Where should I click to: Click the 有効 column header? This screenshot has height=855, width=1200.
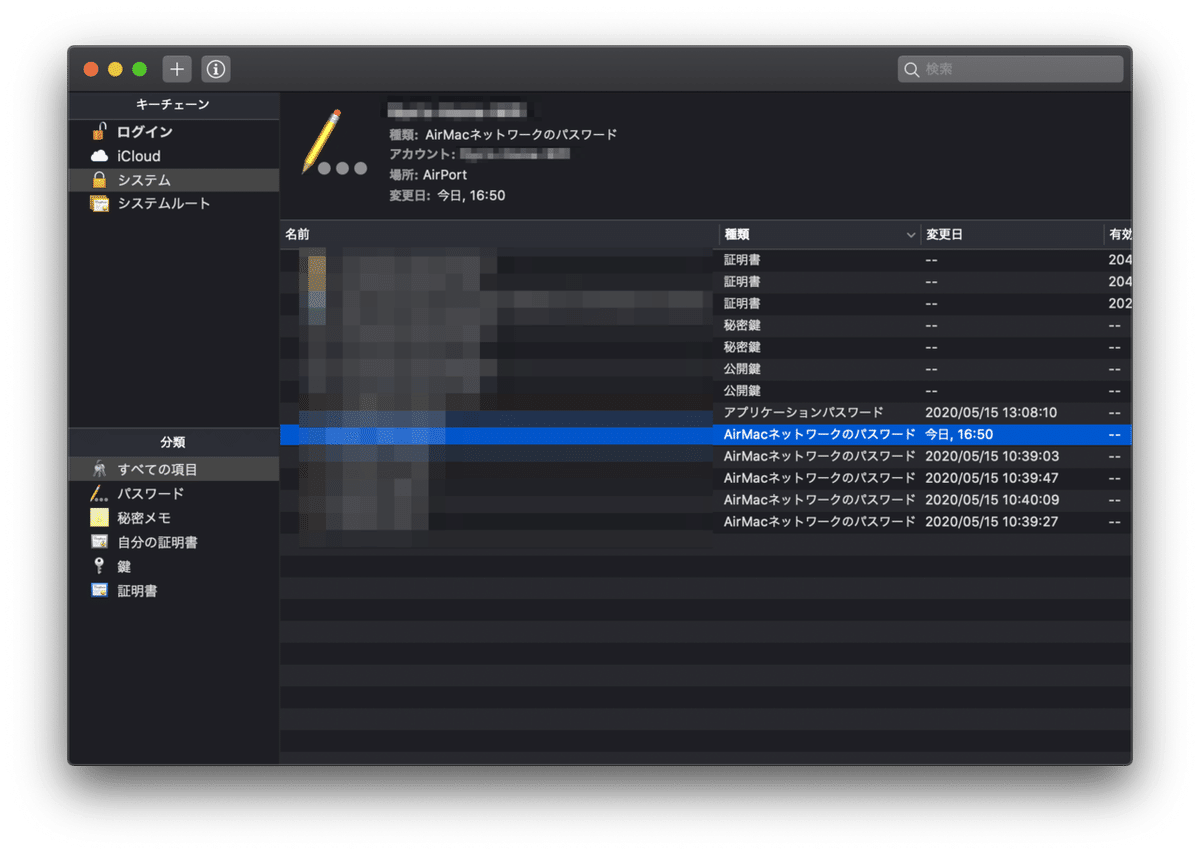tap(1118, 234)
